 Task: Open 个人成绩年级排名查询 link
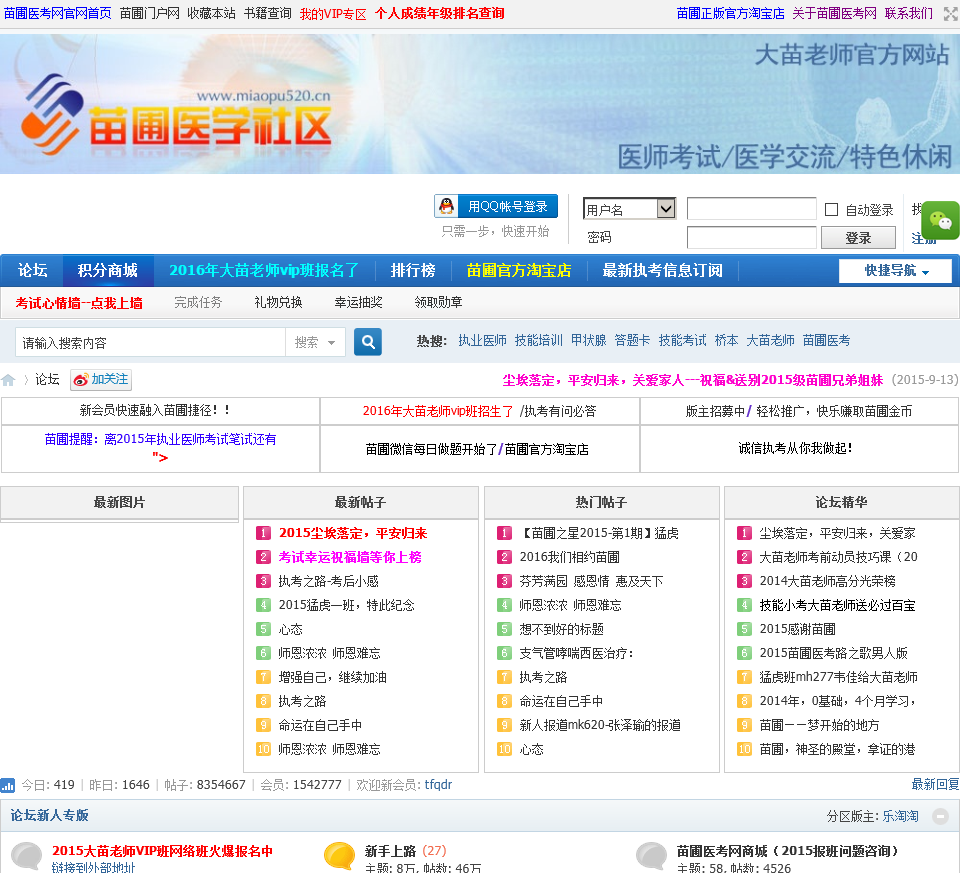point(440,13)
